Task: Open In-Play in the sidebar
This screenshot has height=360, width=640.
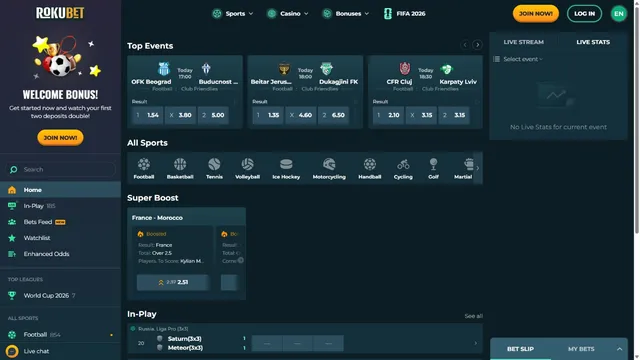Action: pos(60,206)
